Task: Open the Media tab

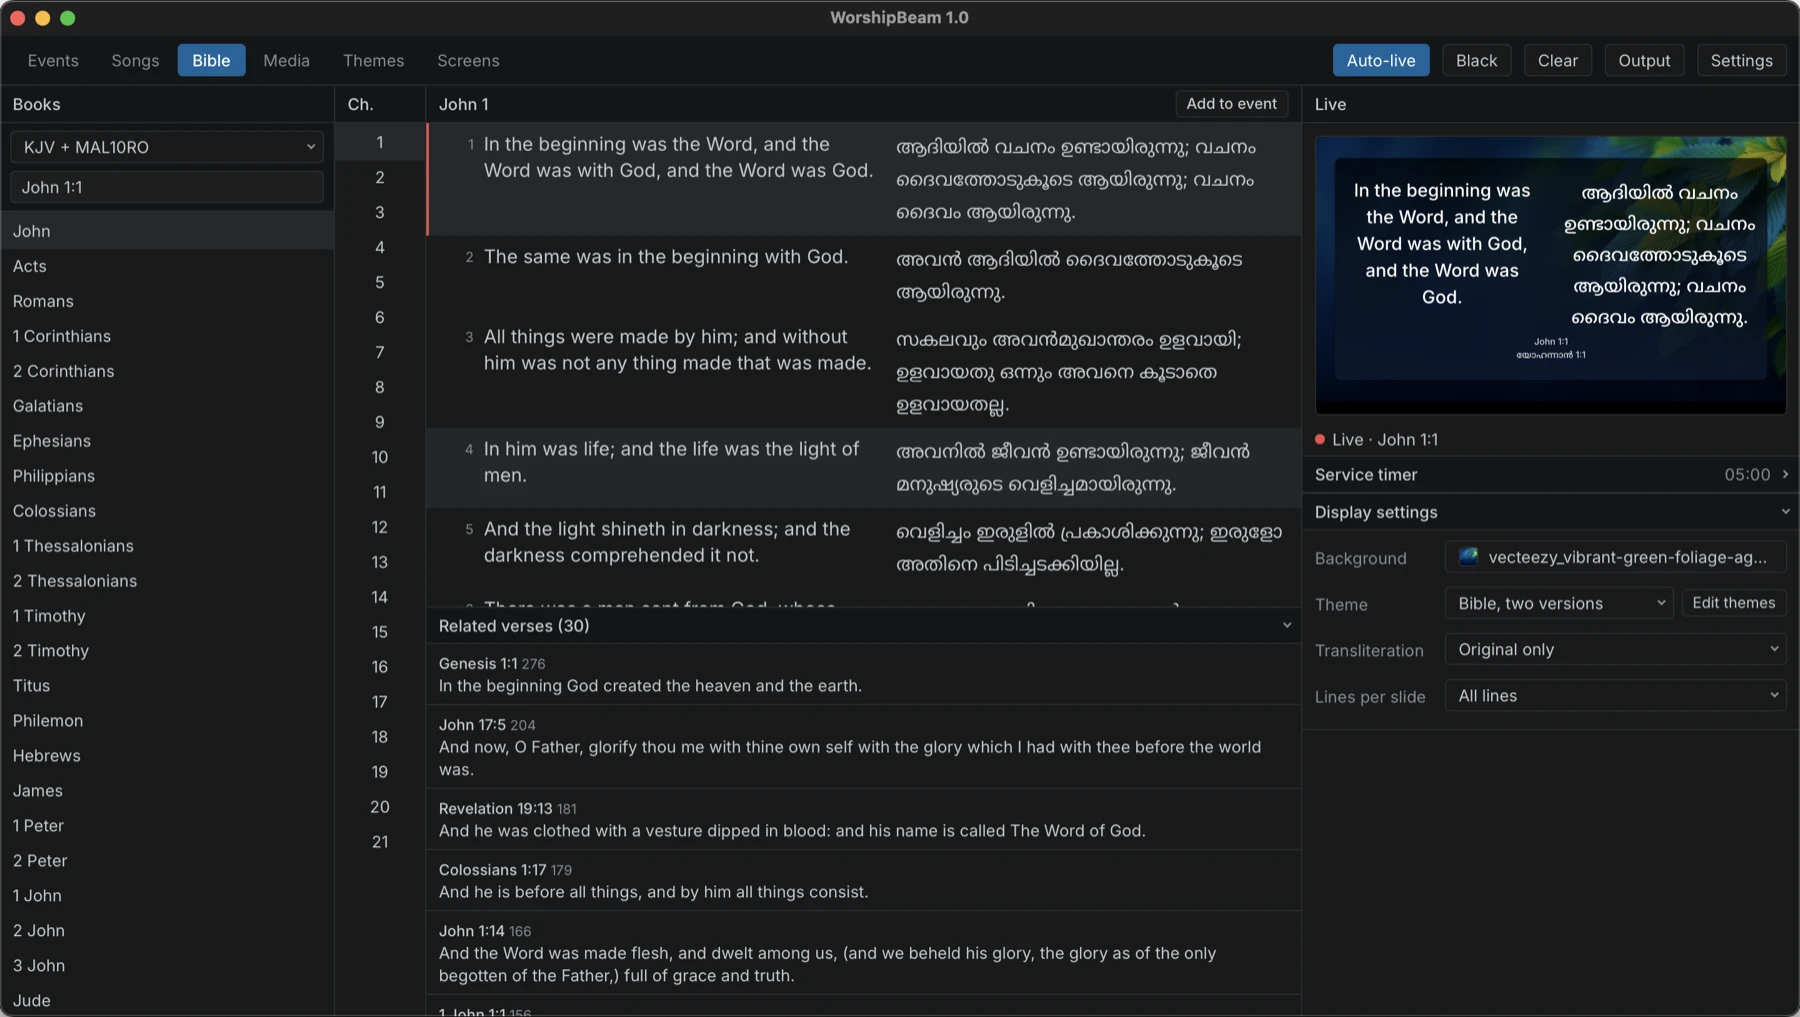Action: 286,60
